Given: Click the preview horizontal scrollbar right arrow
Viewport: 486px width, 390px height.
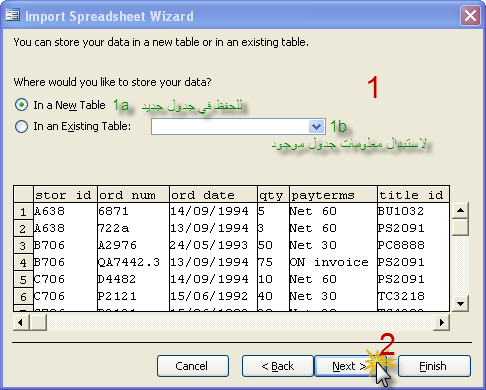Looking at the screenshot, I should (x=442, y=322).
